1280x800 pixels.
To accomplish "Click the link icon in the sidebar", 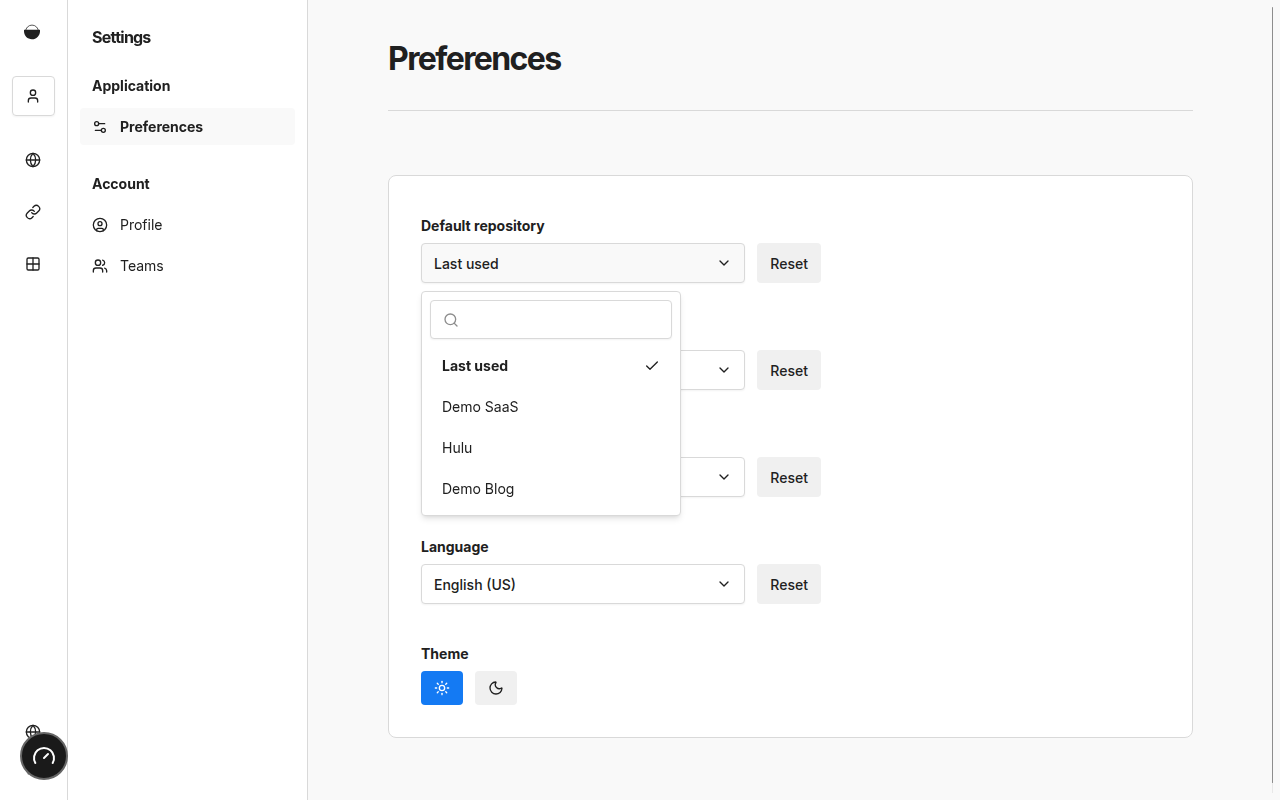I will pos(32,212).
